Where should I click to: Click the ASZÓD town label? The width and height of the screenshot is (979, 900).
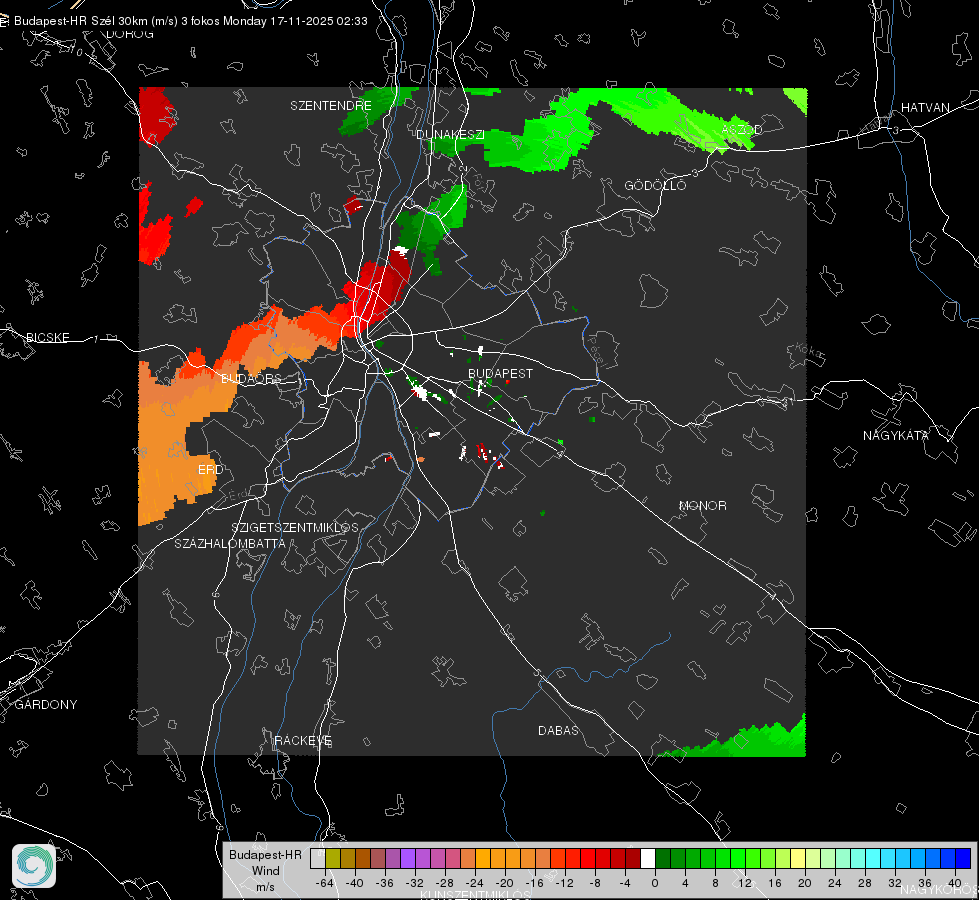point(742,129)
